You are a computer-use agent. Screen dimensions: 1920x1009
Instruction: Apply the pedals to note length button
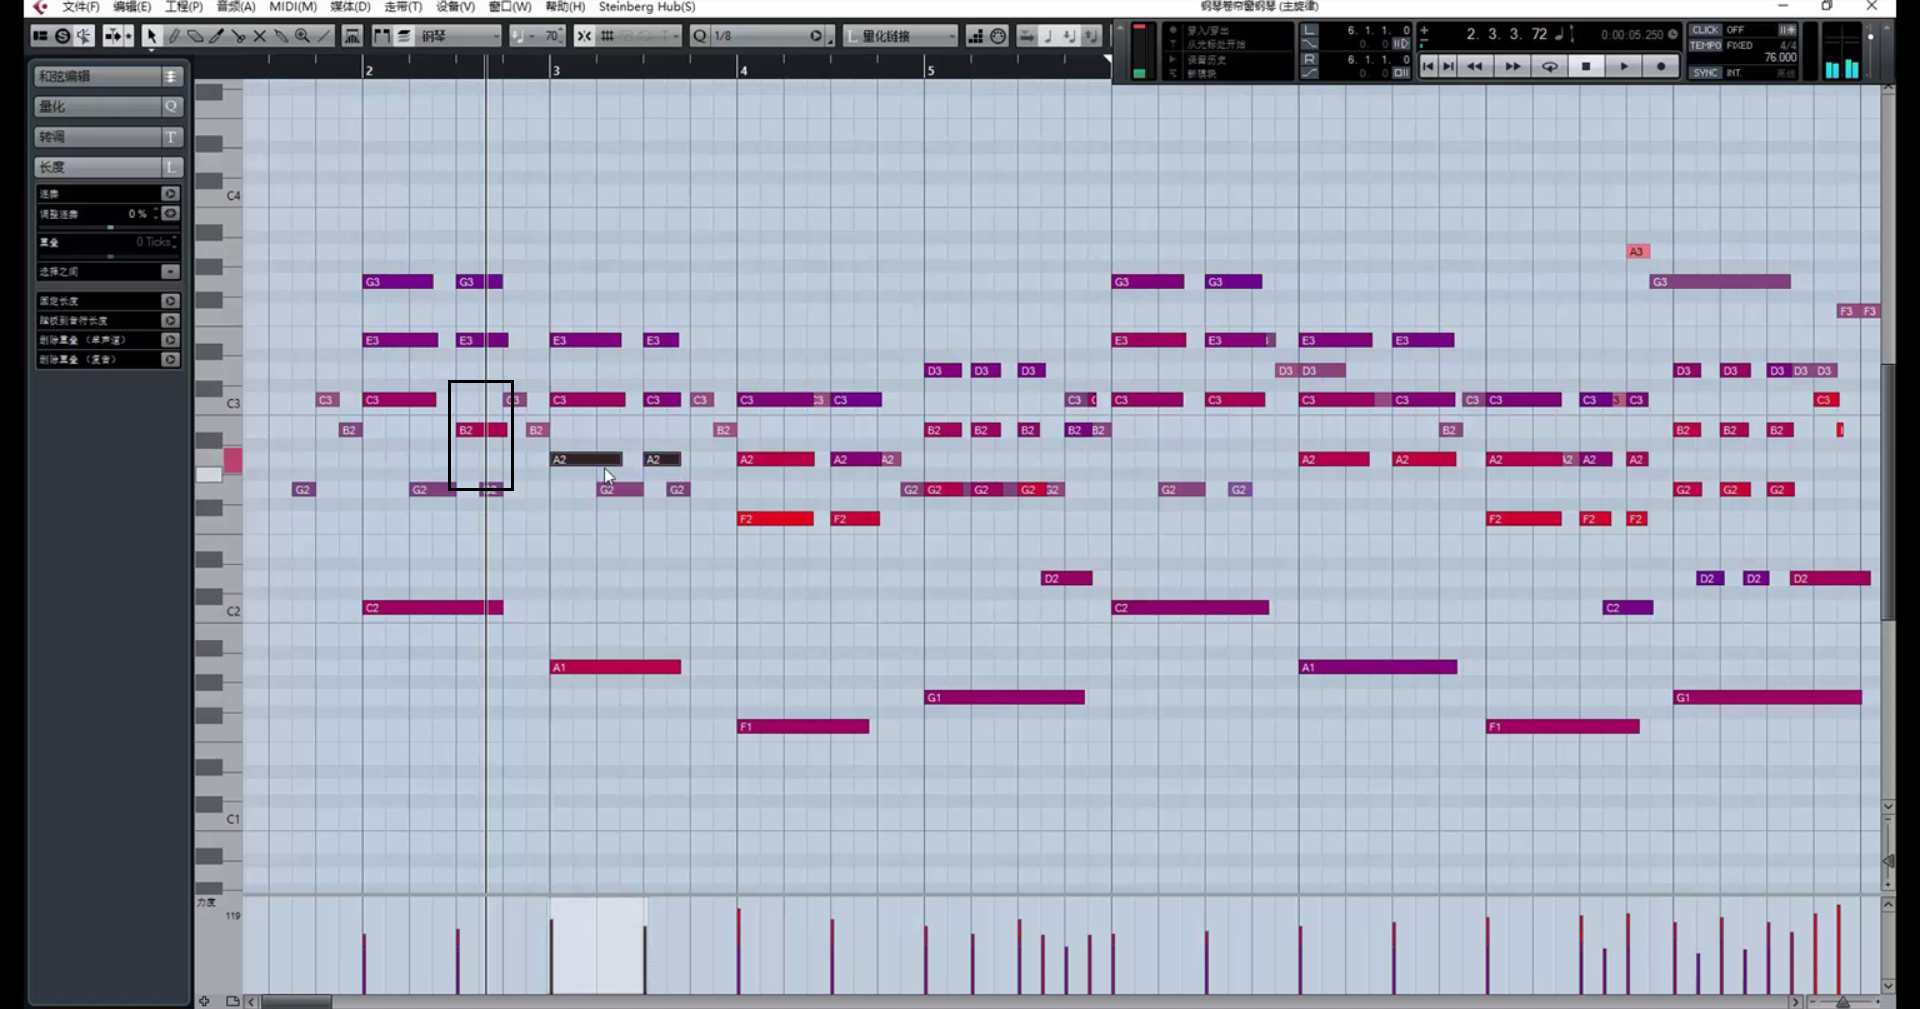pos(170,321)
